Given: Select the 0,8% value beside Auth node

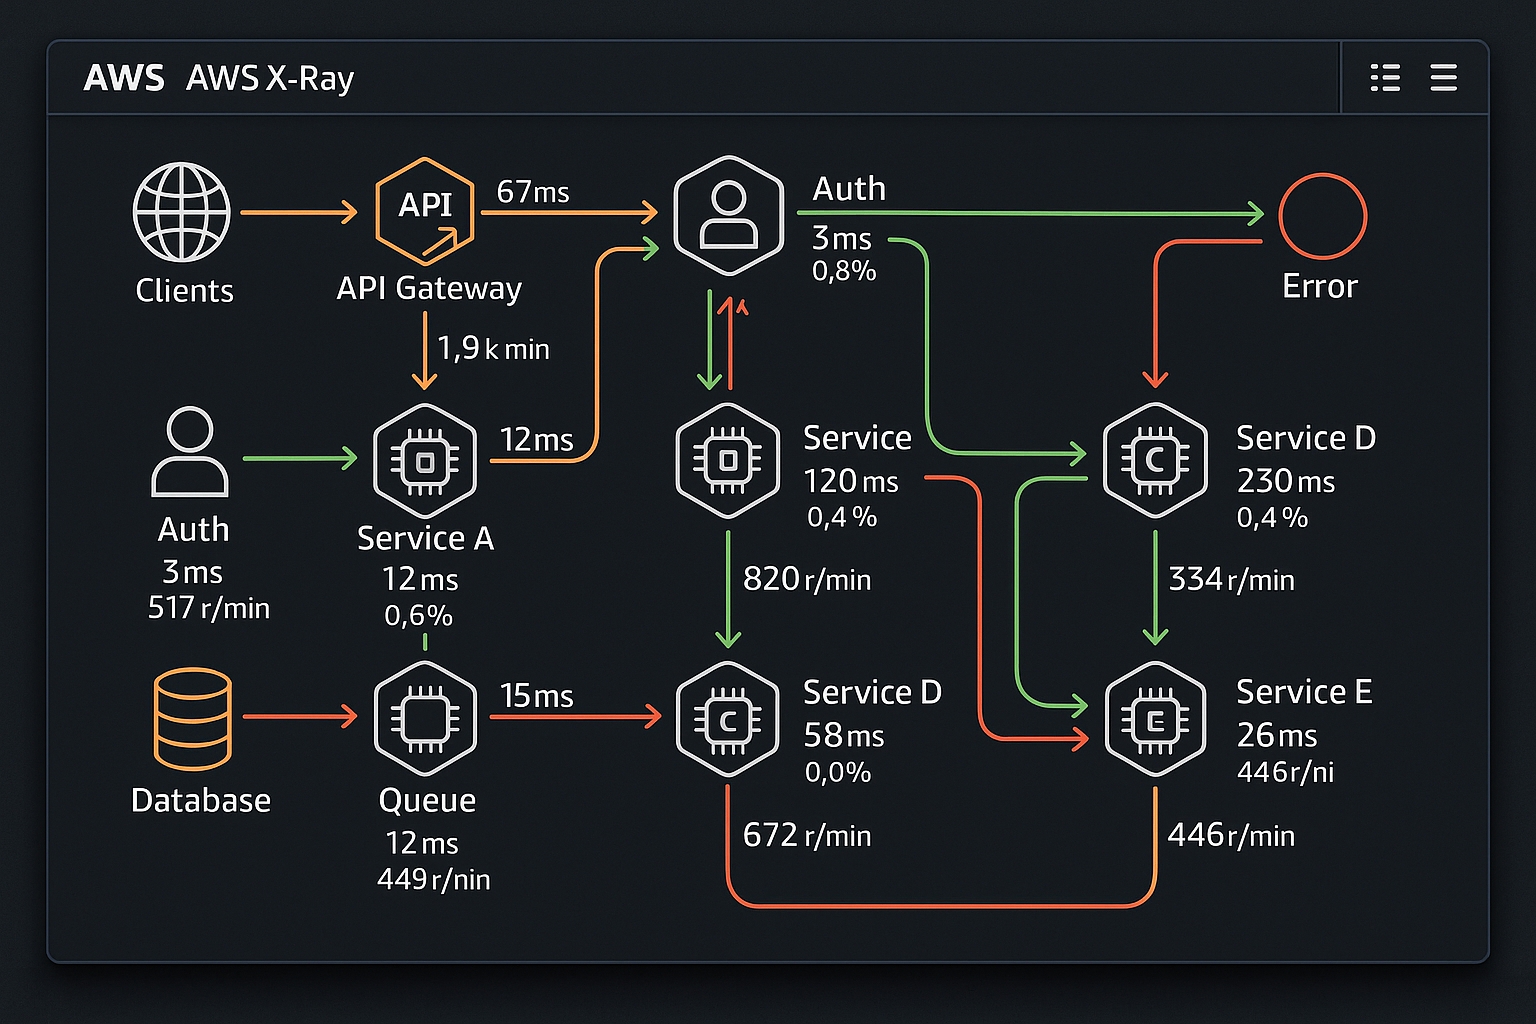Looking at the screenshot, I should (844, 271).
